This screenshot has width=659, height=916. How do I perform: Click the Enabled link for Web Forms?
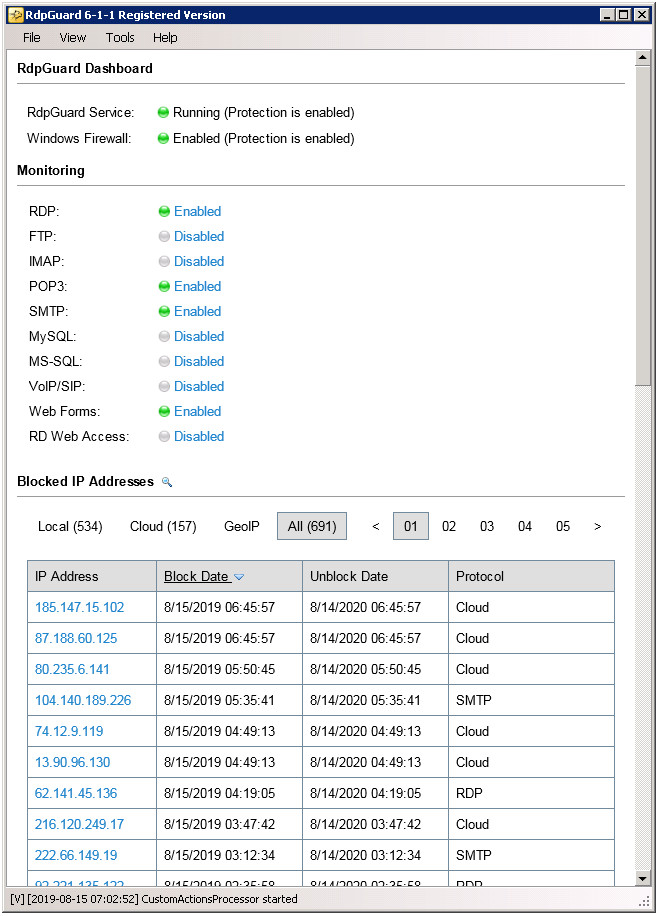click(197, 412)
